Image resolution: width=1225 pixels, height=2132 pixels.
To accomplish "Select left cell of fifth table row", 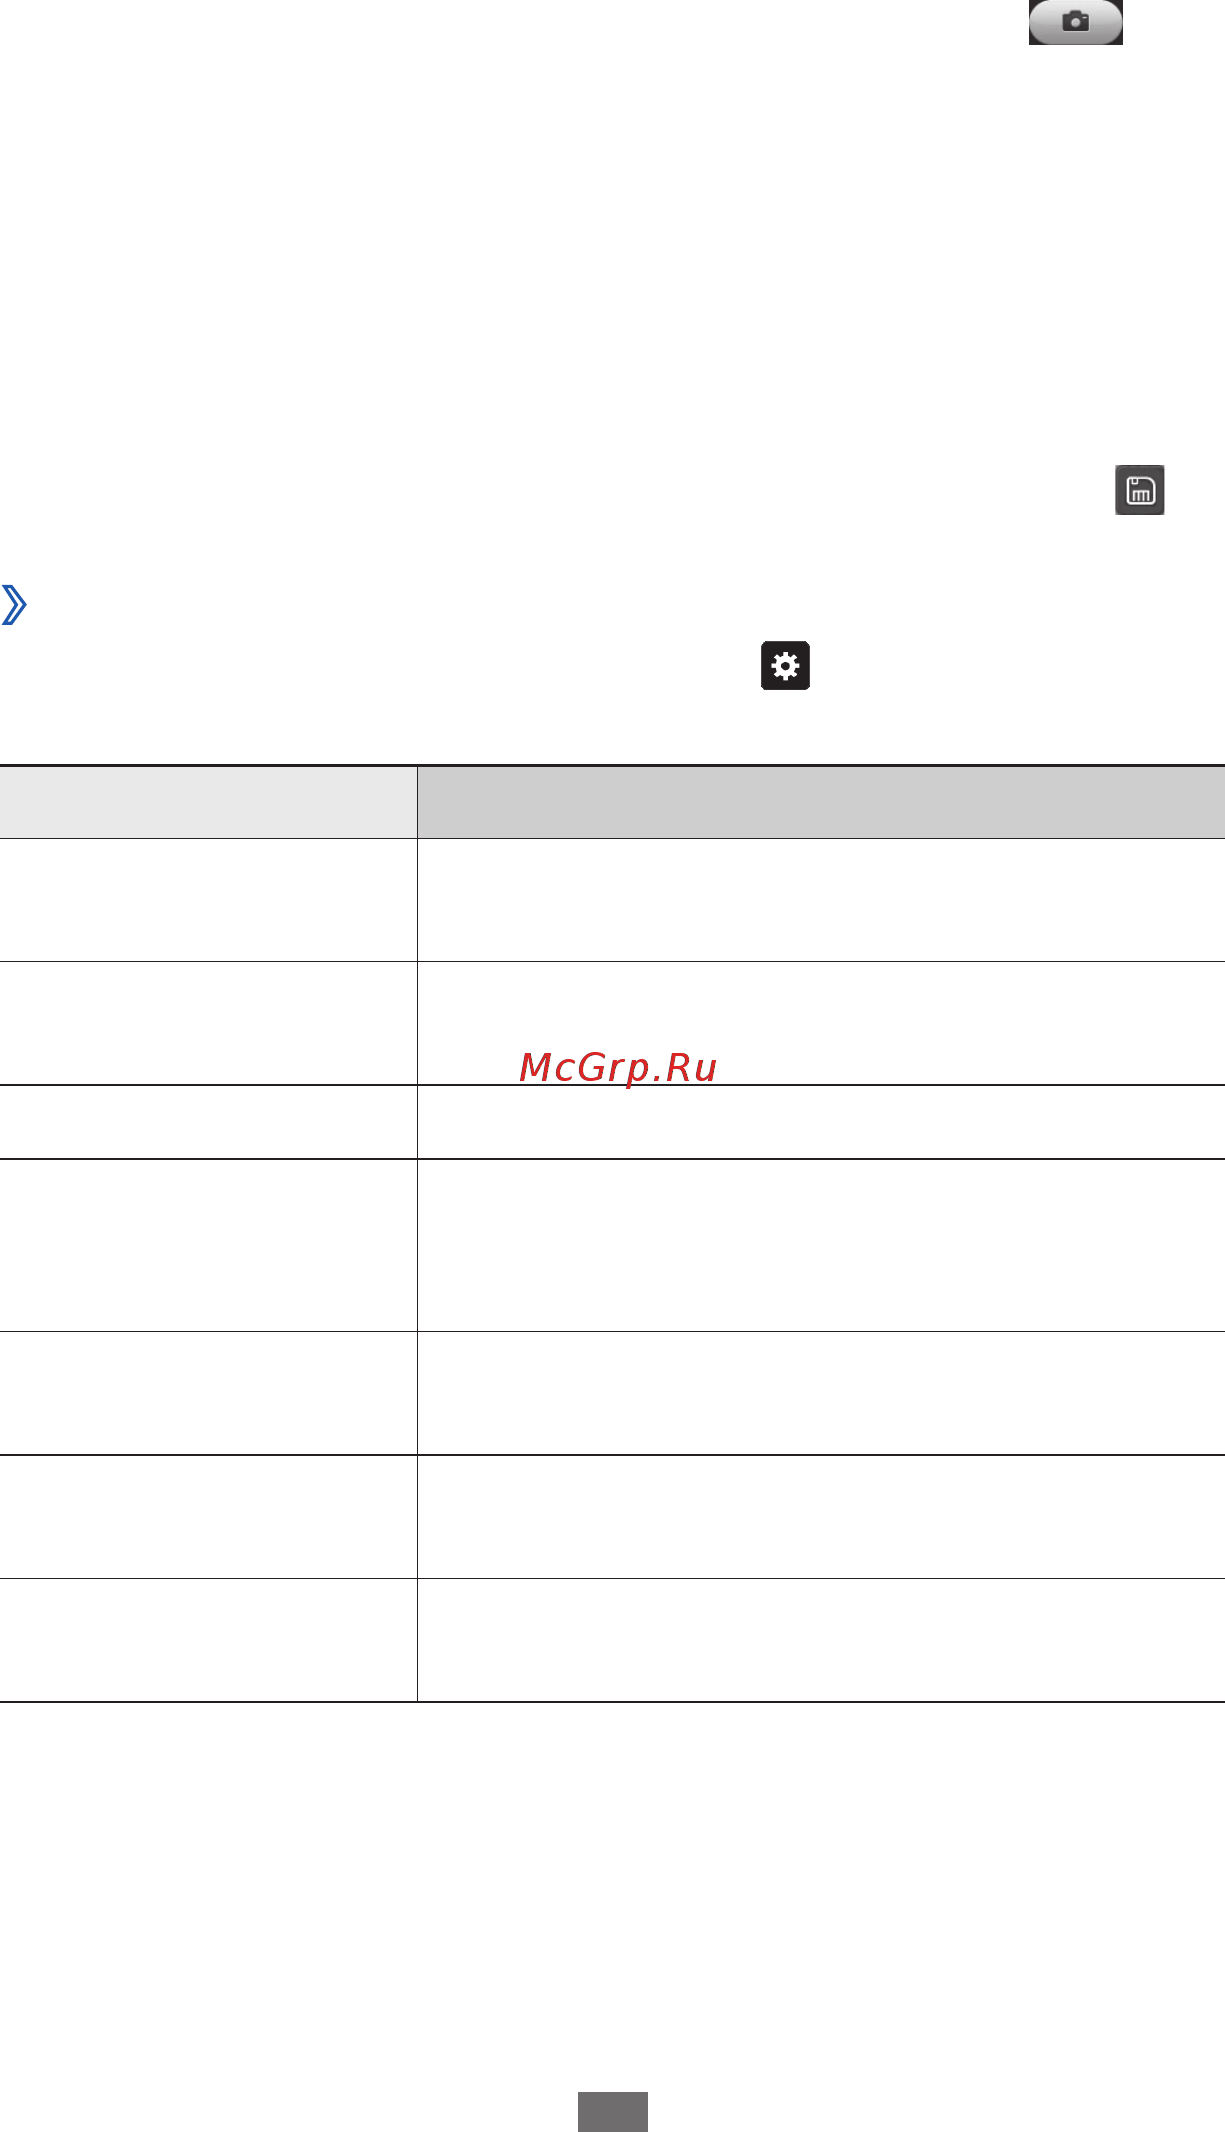I will (208, 1393).
